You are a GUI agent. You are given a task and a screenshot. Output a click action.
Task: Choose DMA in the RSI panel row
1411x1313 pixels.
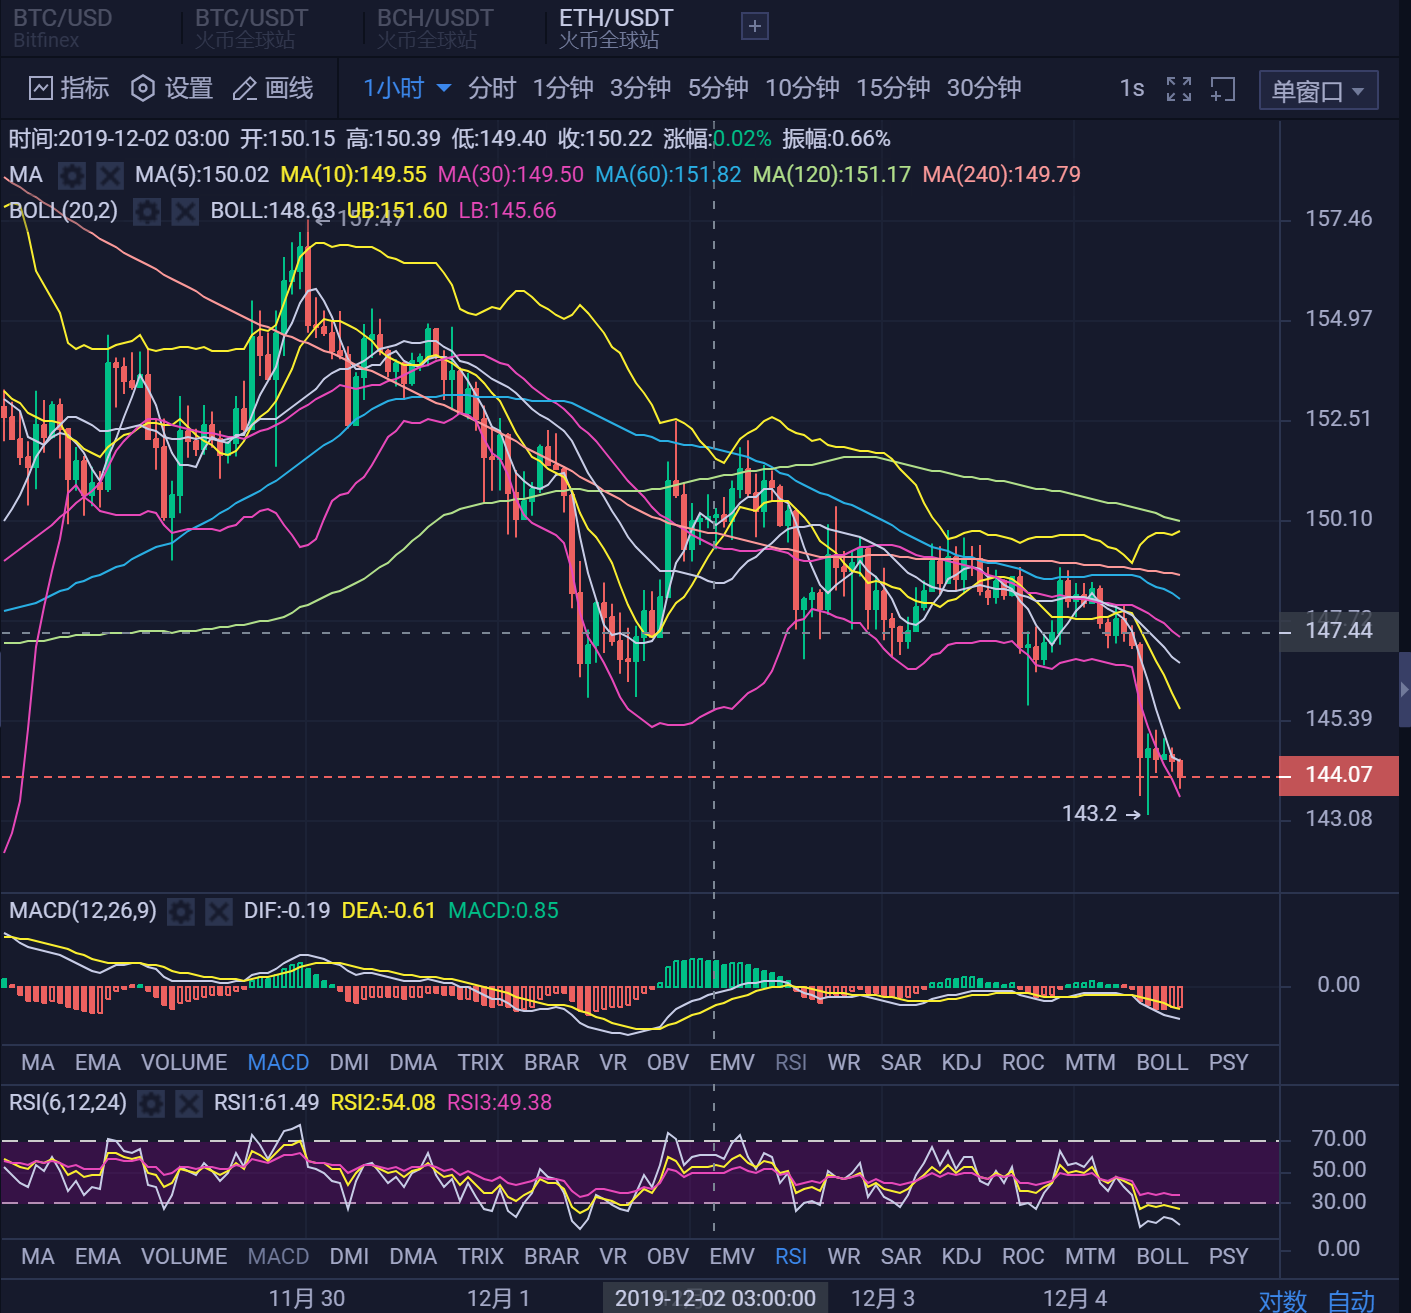click(413, 1257)
